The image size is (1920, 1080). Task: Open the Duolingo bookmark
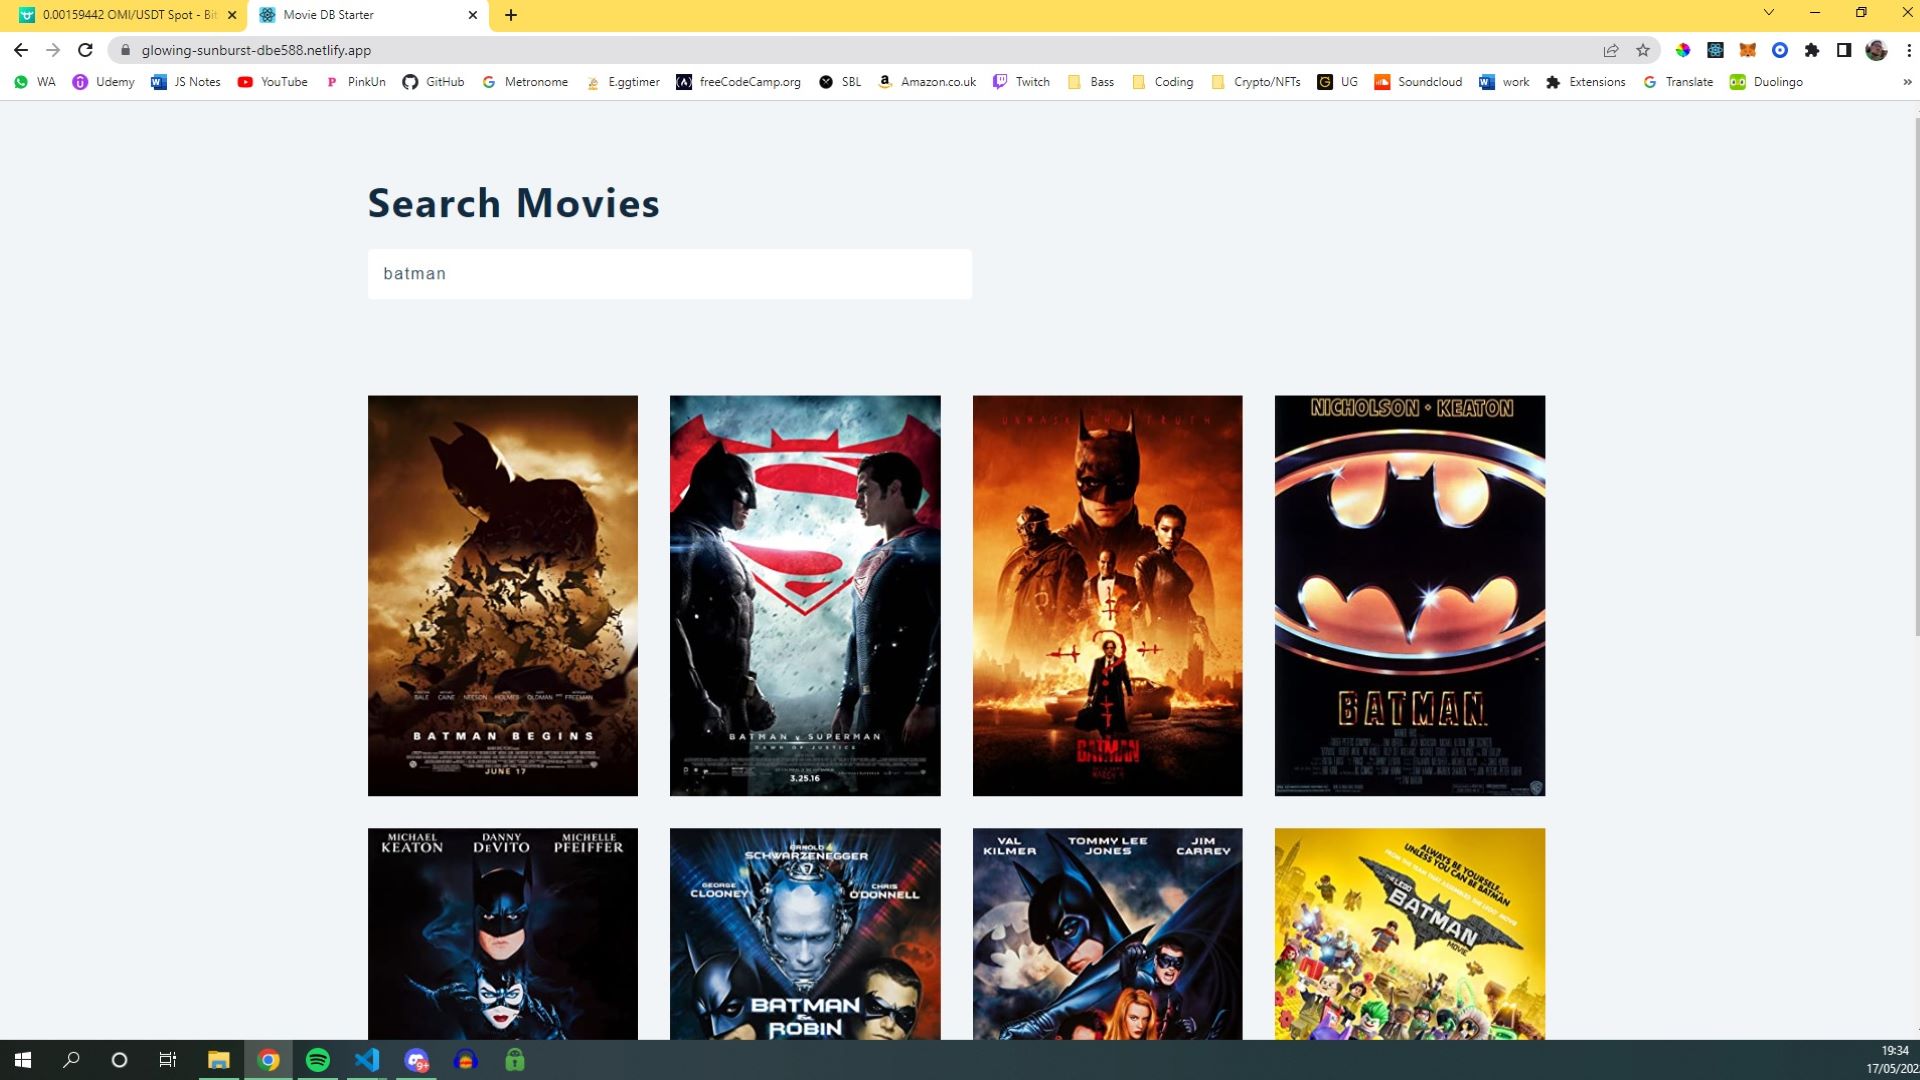click(x=1766, y=82)
